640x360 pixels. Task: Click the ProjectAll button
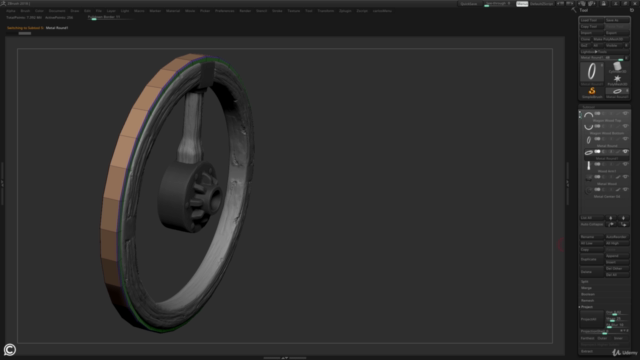(591, 319)
